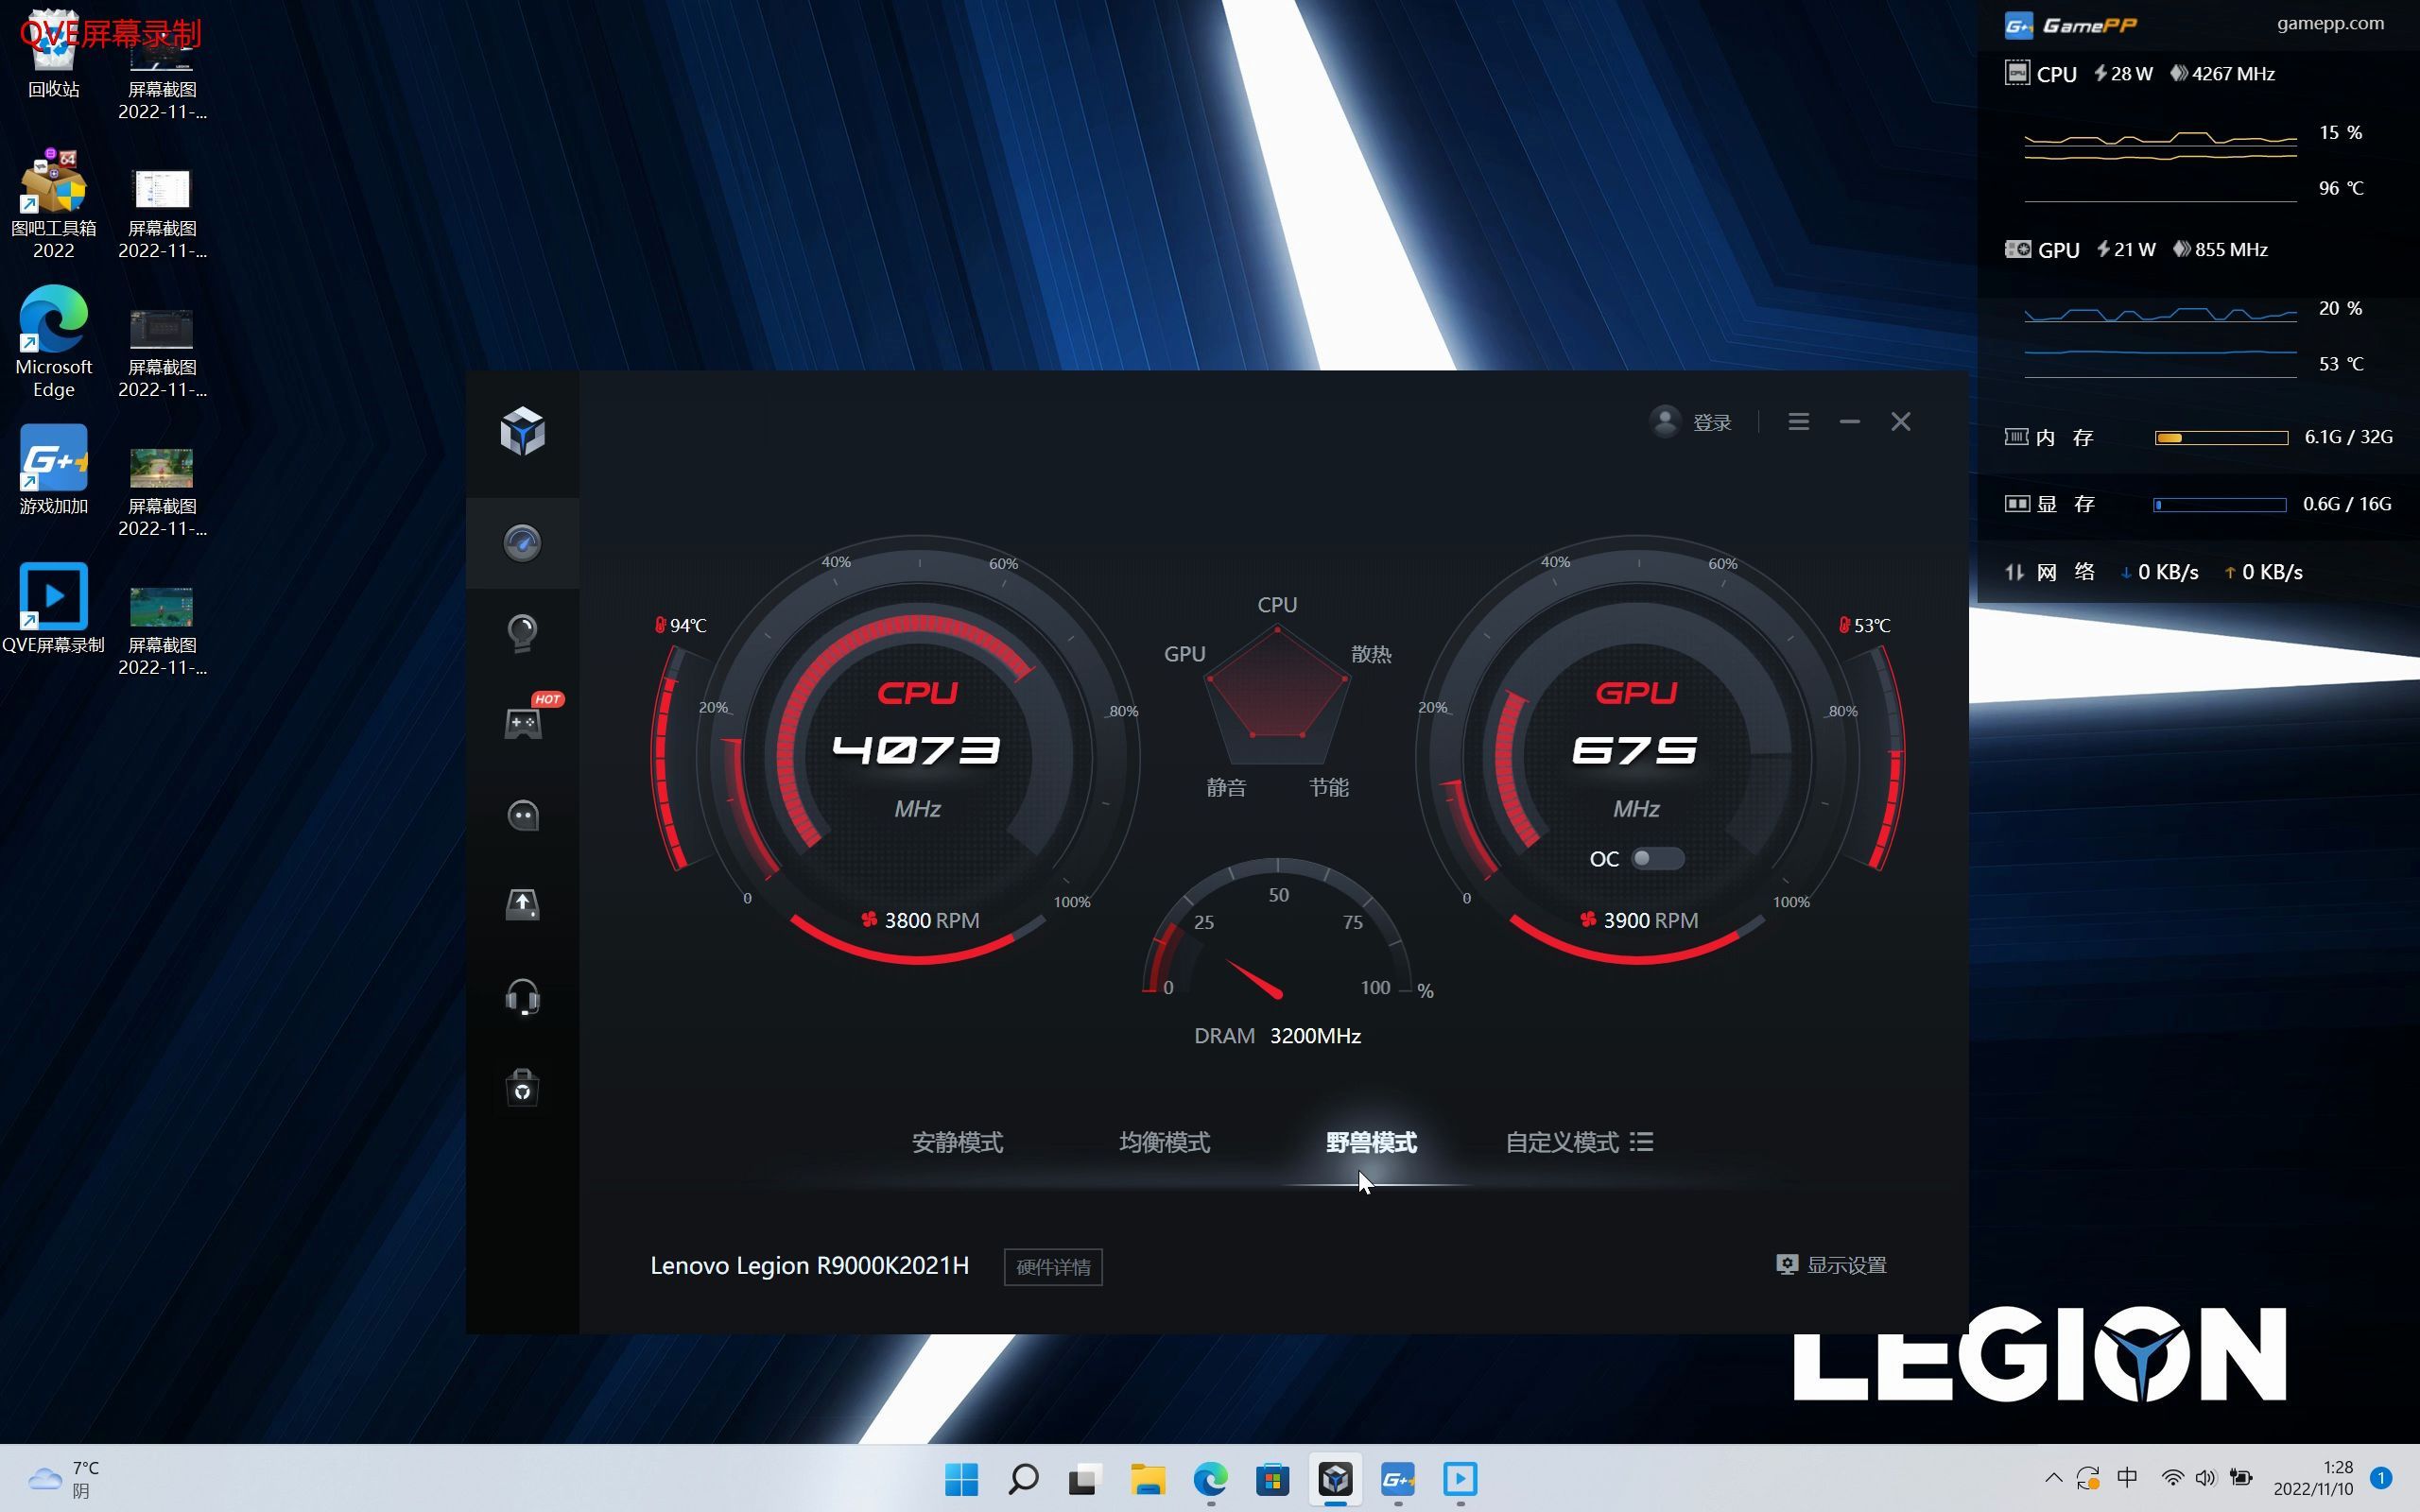Open the hamburger menu in title bar

point(1798,422)
